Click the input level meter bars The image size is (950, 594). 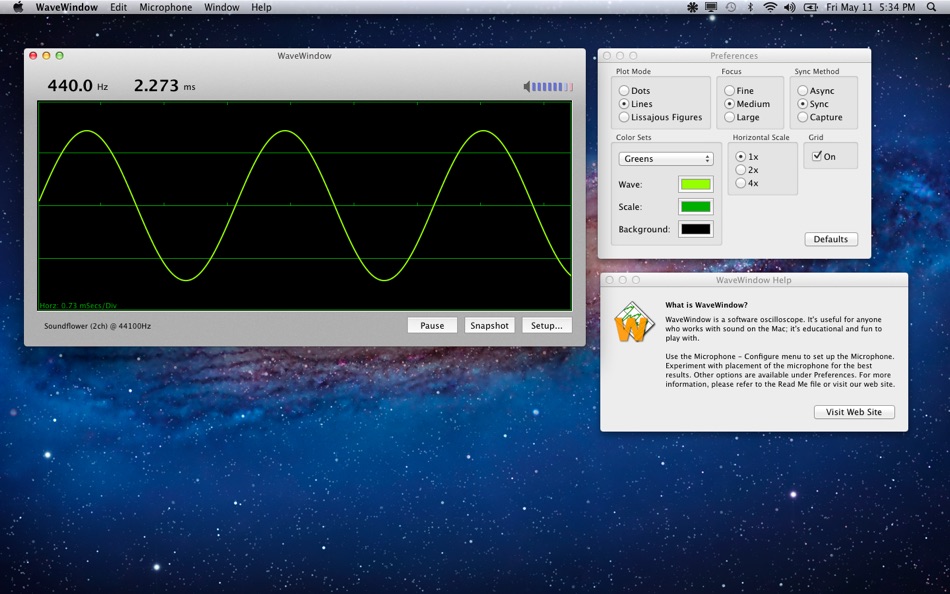click(x=553, y=87)
